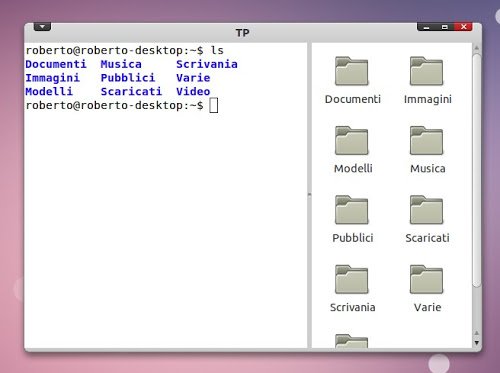Click 'Immagini' in the terminal ls output
This screenshot has width=500, height=373.
click(x=53, y=78)
